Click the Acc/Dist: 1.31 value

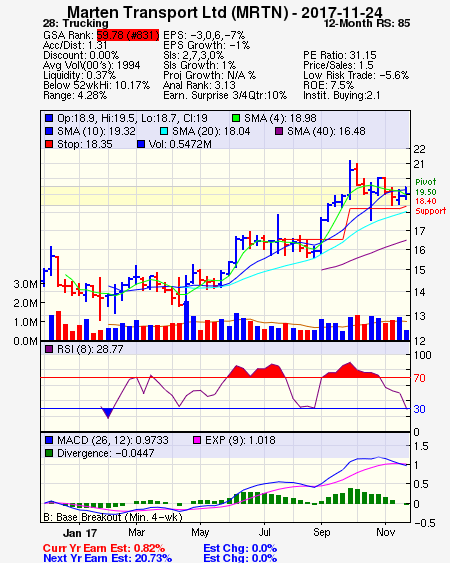pyautogui.click(x=75, y=45)
